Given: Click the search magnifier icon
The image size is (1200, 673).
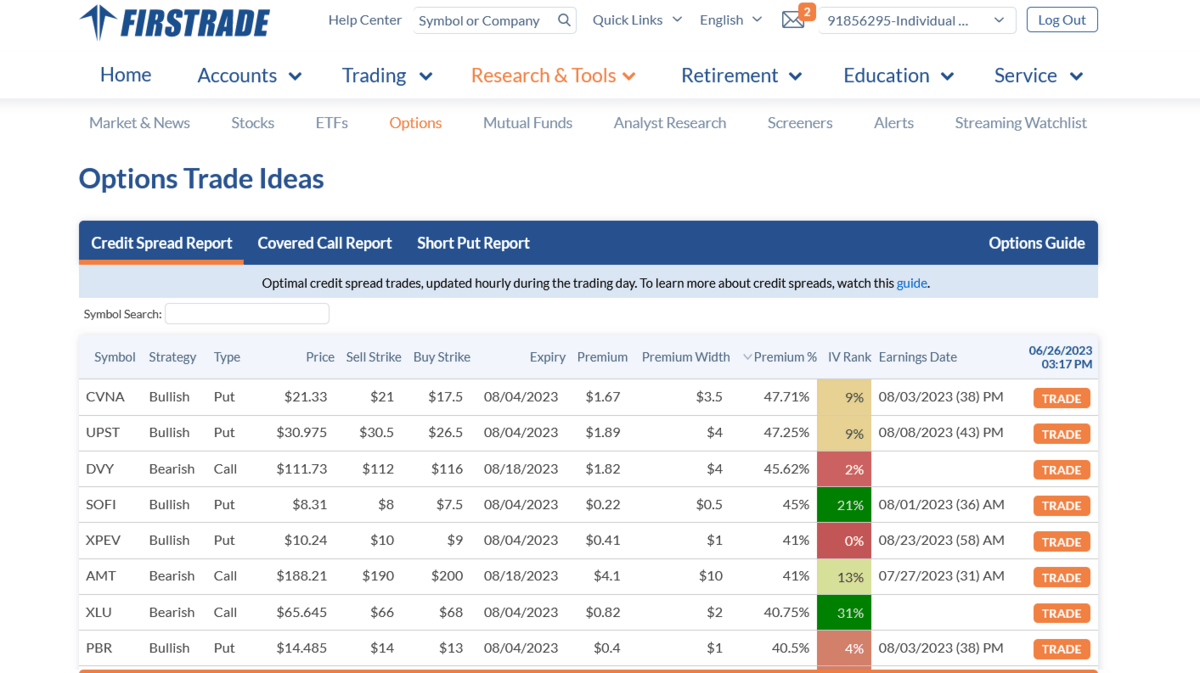Looking at the screenshot, I should click(x=565, y=20).
